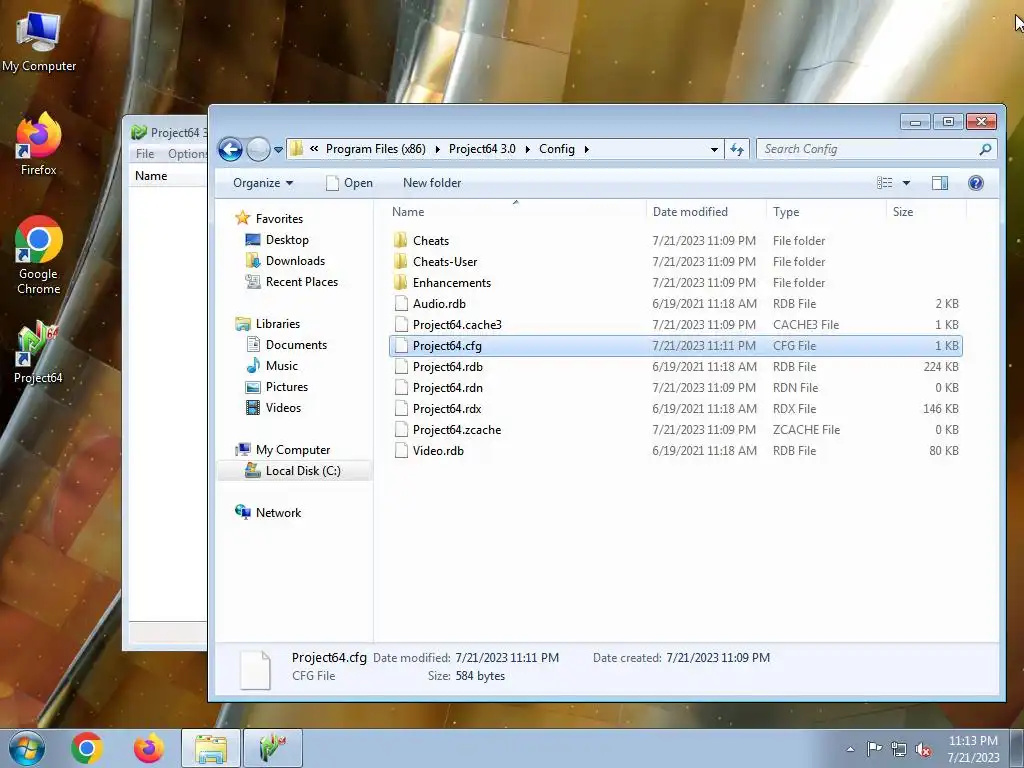Image resolution: width=1024 pixels, height=768 pixels.
Task: Select Project64.rdb file
Action: coord(676,366)
